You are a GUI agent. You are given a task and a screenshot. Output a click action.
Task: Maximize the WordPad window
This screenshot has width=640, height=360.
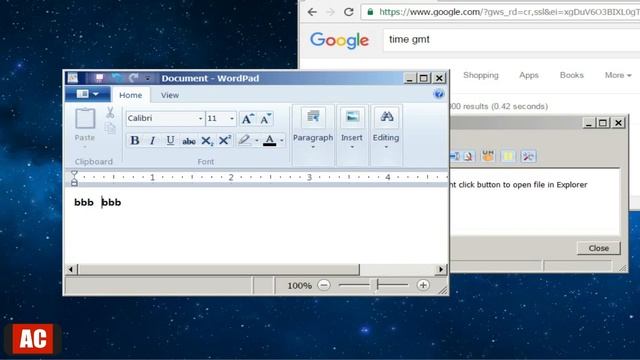coord(424,78)
